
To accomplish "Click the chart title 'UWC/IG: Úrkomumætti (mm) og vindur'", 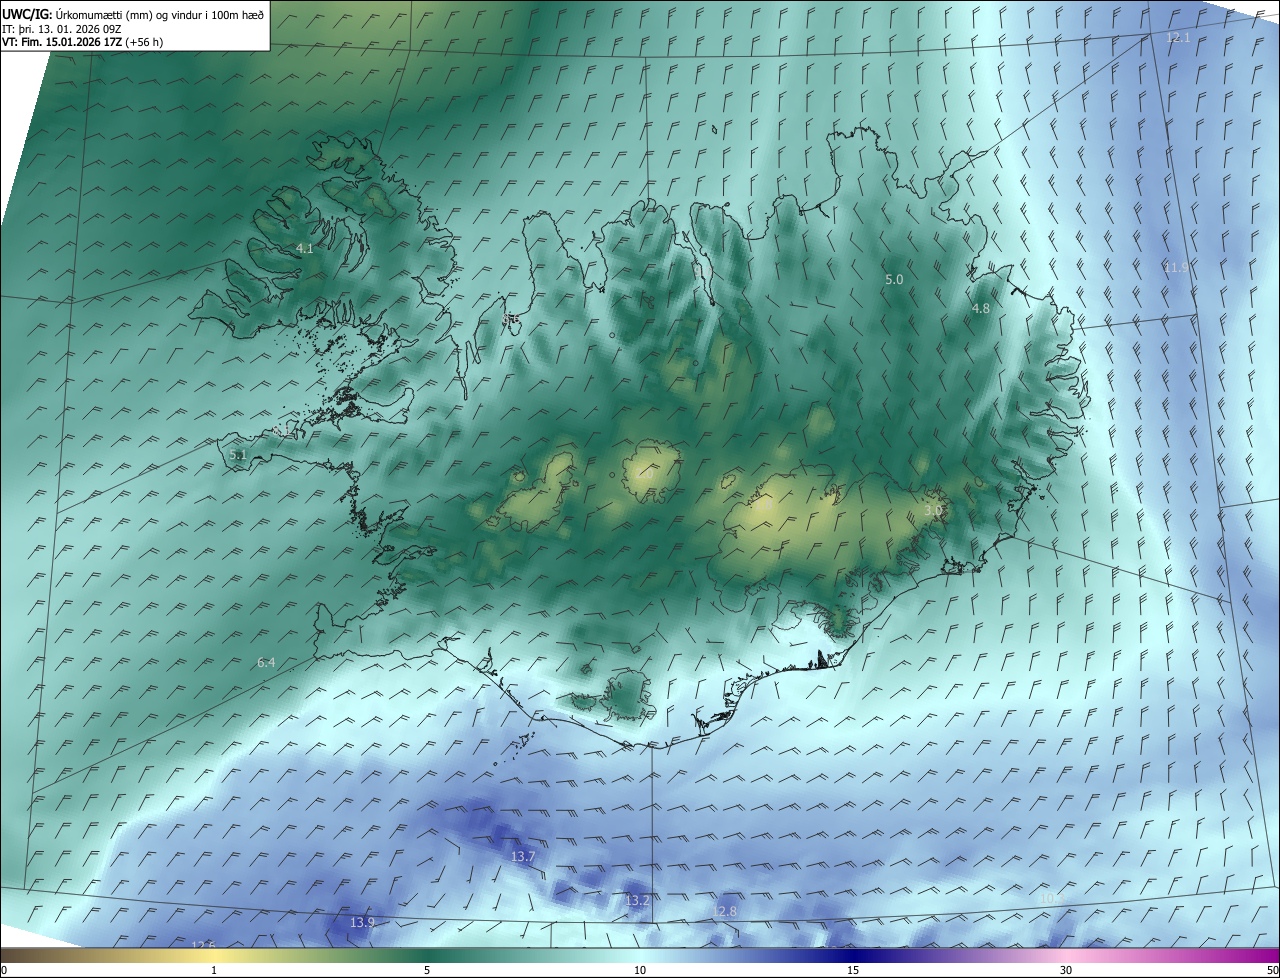I will pos(133,14).
